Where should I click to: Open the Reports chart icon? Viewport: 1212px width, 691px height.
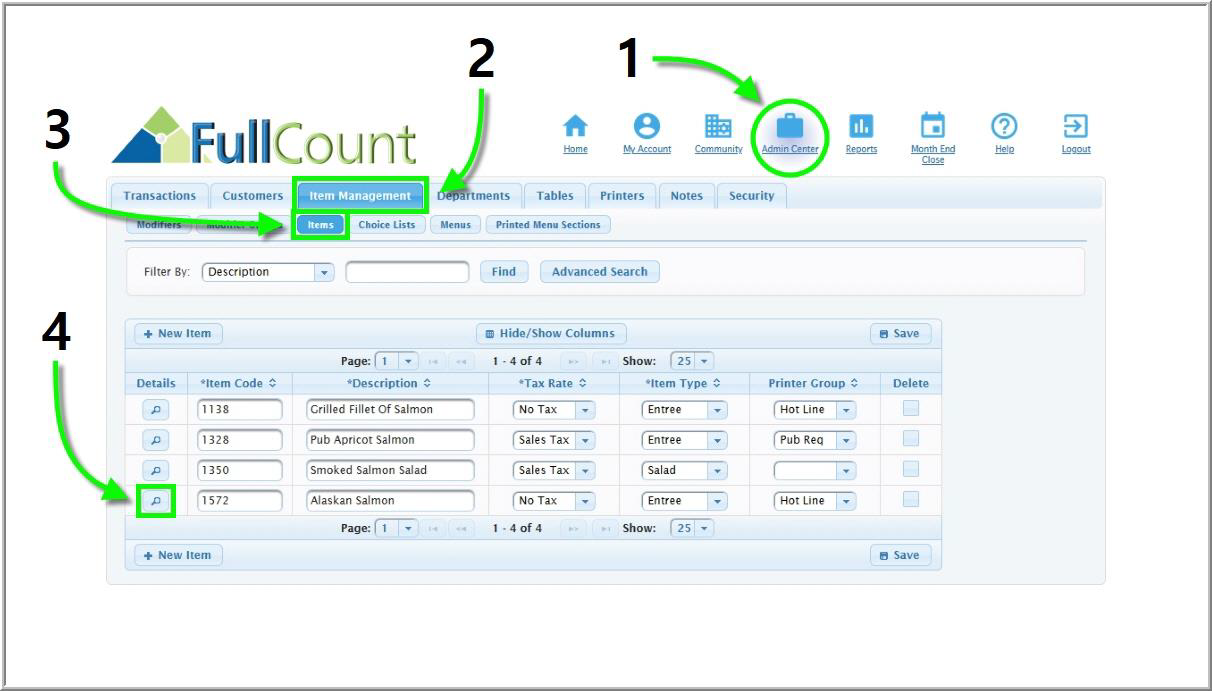click(861, 126)
